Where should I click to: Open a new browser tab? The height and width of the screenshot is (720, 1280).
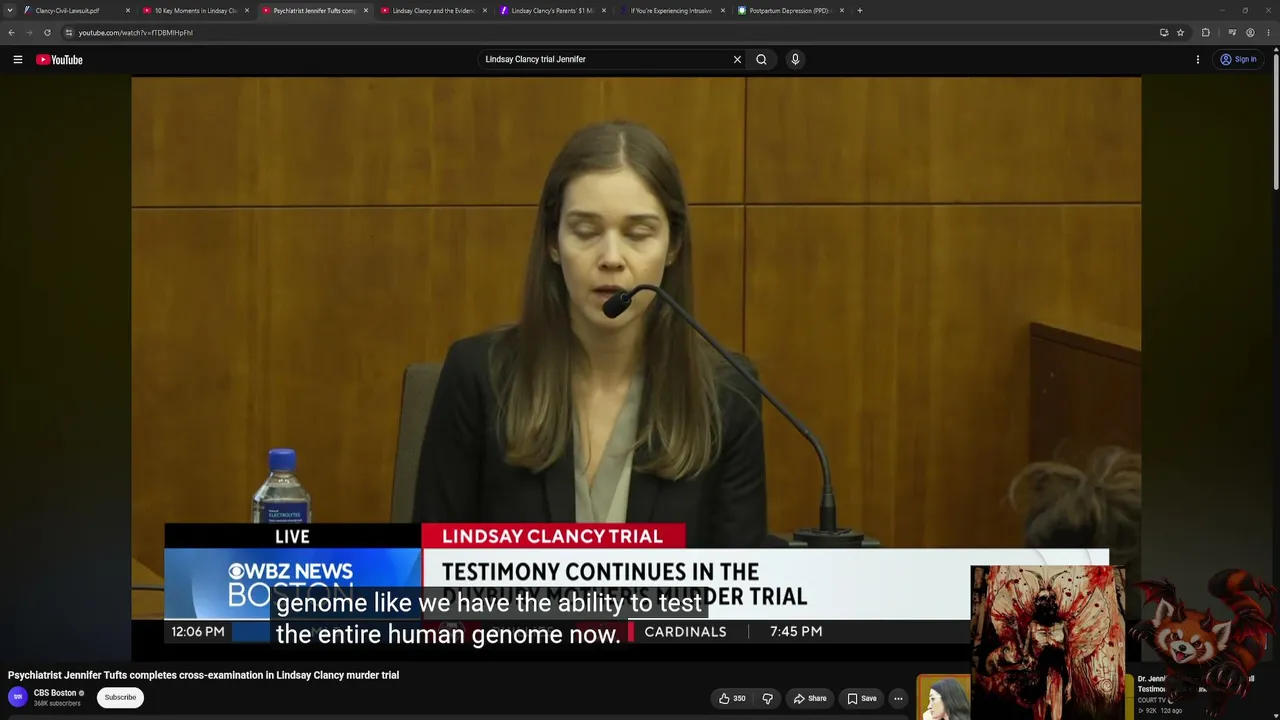(860, 11)
